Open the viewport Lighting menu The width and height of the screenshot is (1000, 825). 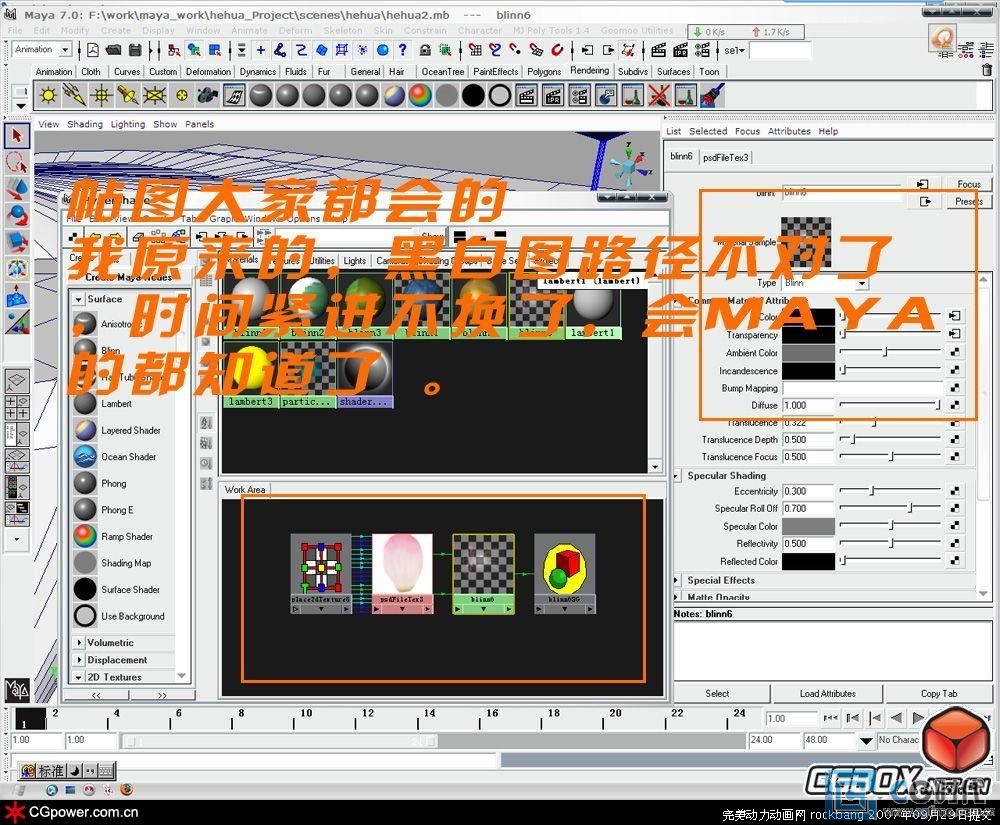(x=128, y=124)
